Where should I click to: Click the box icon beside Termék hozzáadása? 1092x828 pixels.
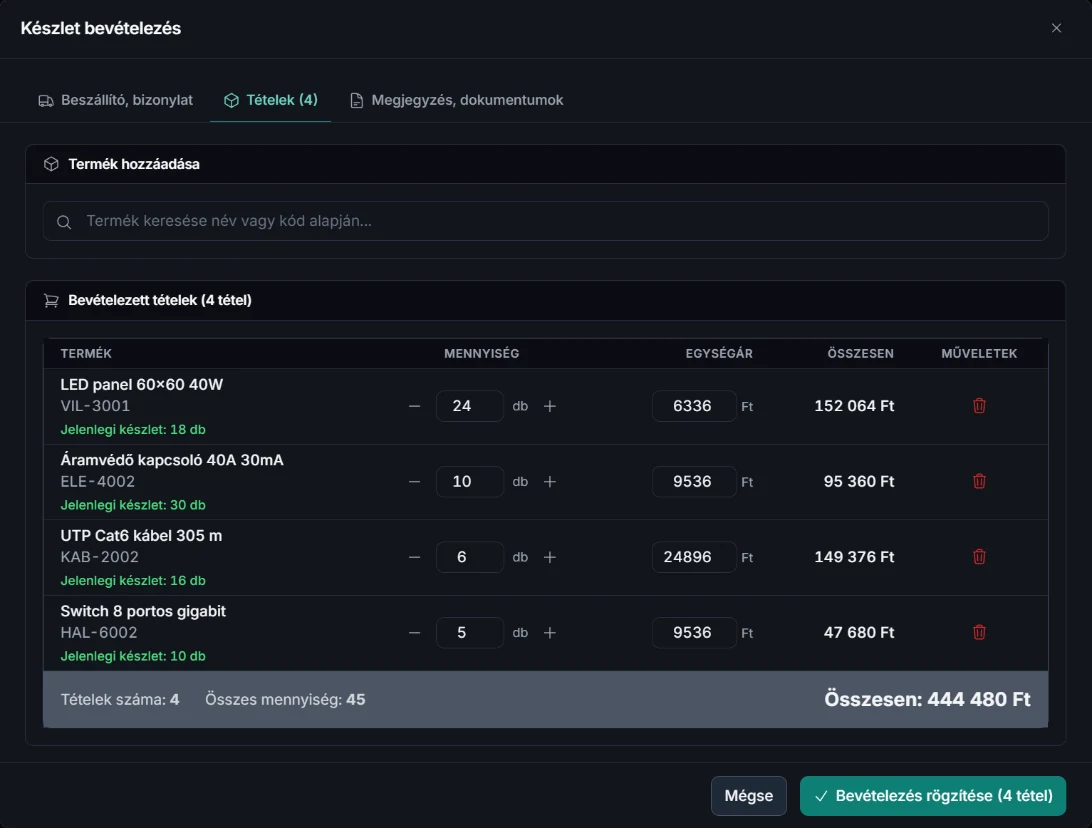point(51,164)
